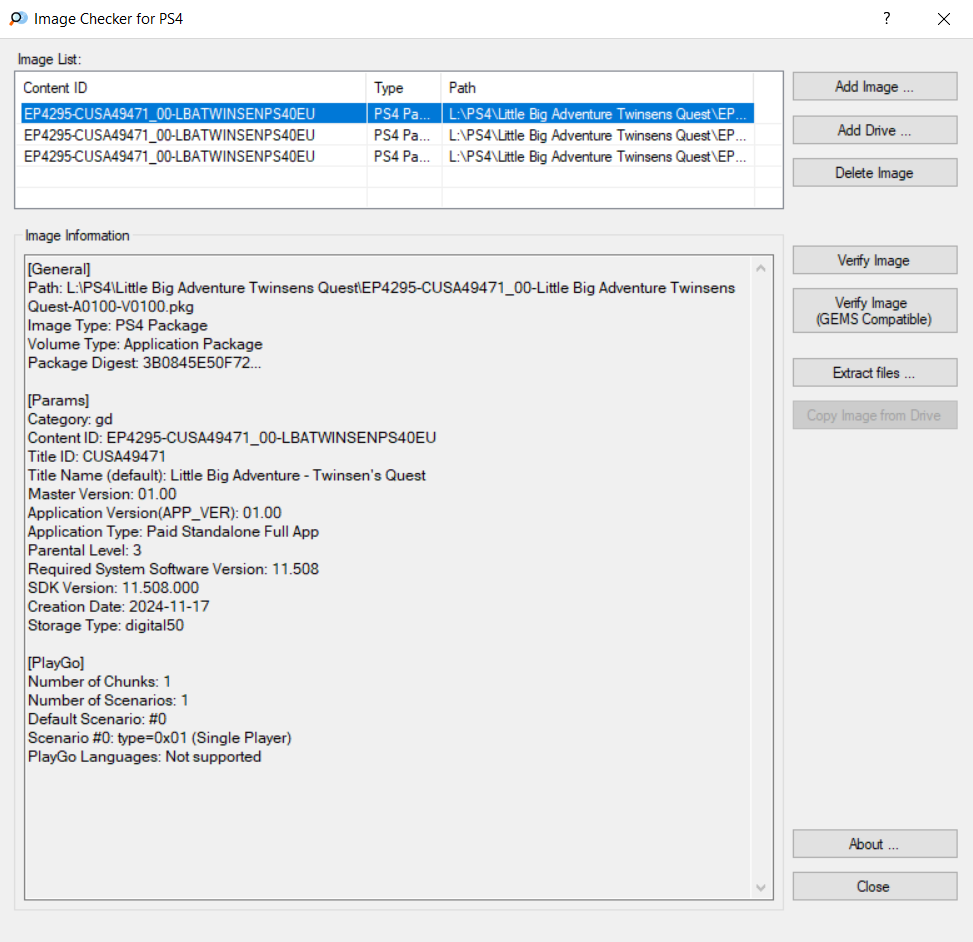Click Application Version(APP_VER) line
The width and height of the screenshot is (973, 942).
coord(155,513)
